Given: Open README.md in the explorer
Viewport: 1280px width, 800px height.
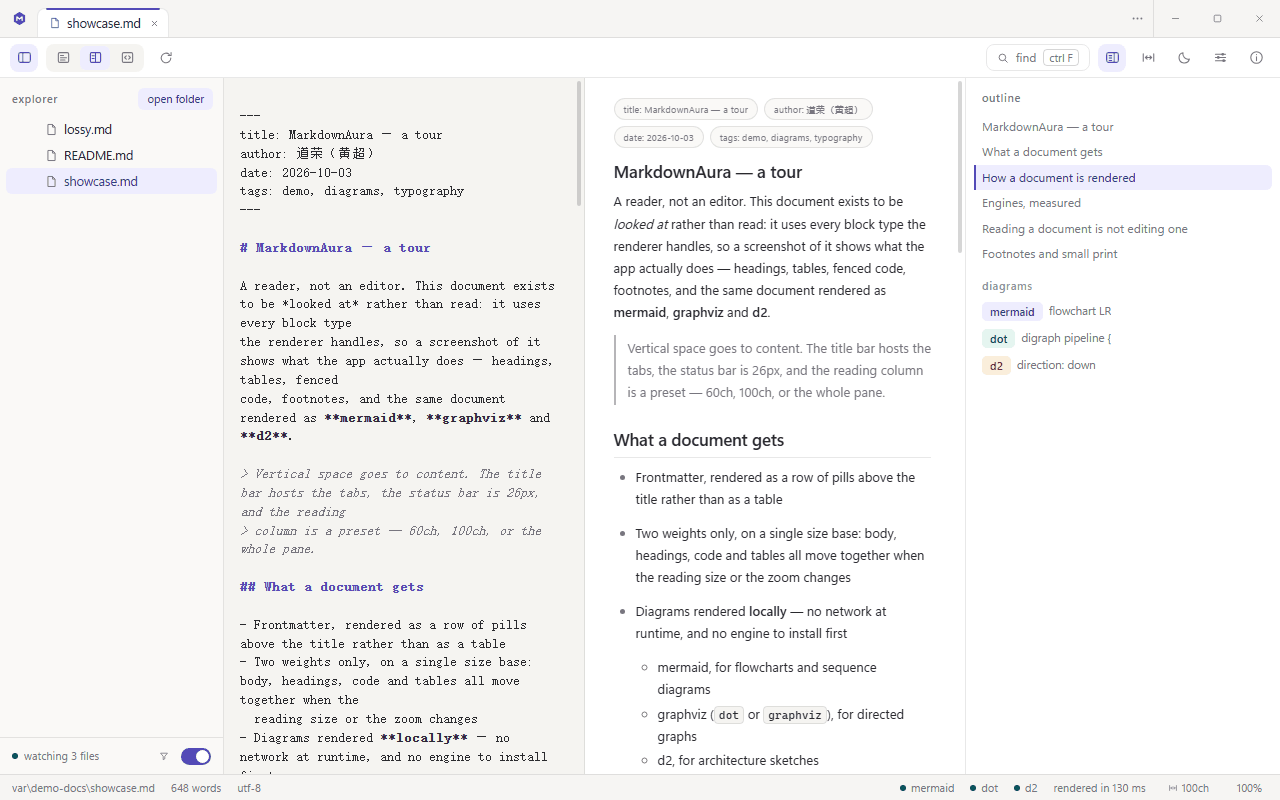Looking at the screenshot, I should tap(111, 155).
